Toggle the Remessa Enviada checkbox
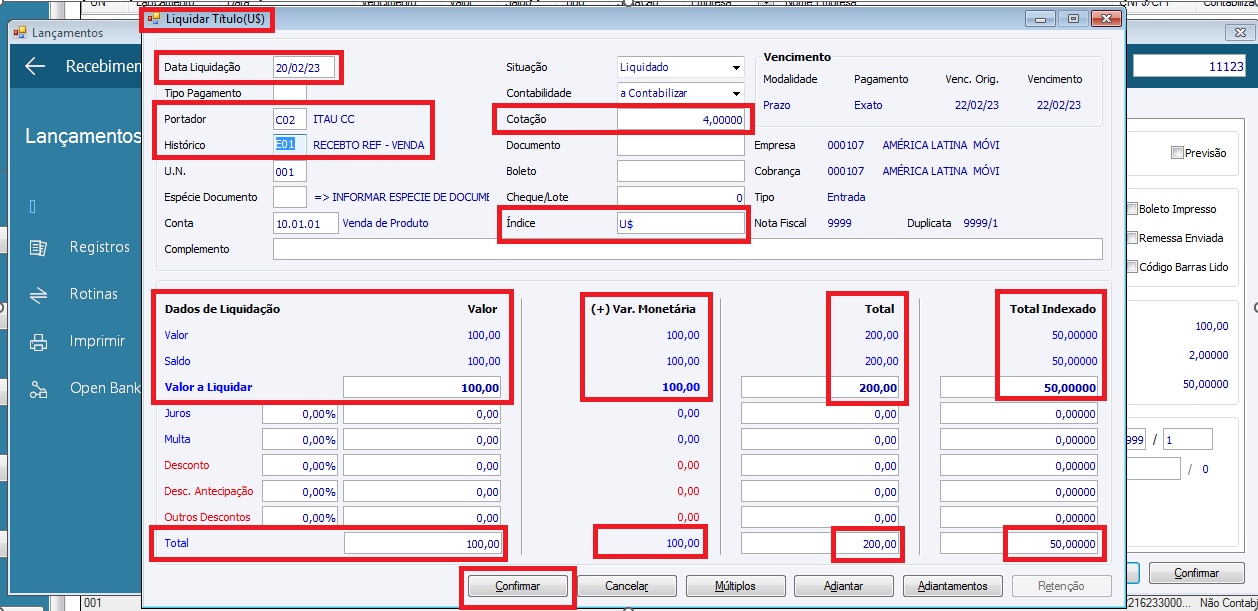Viewport: 1258px width, 611px height. [1132, 238]
